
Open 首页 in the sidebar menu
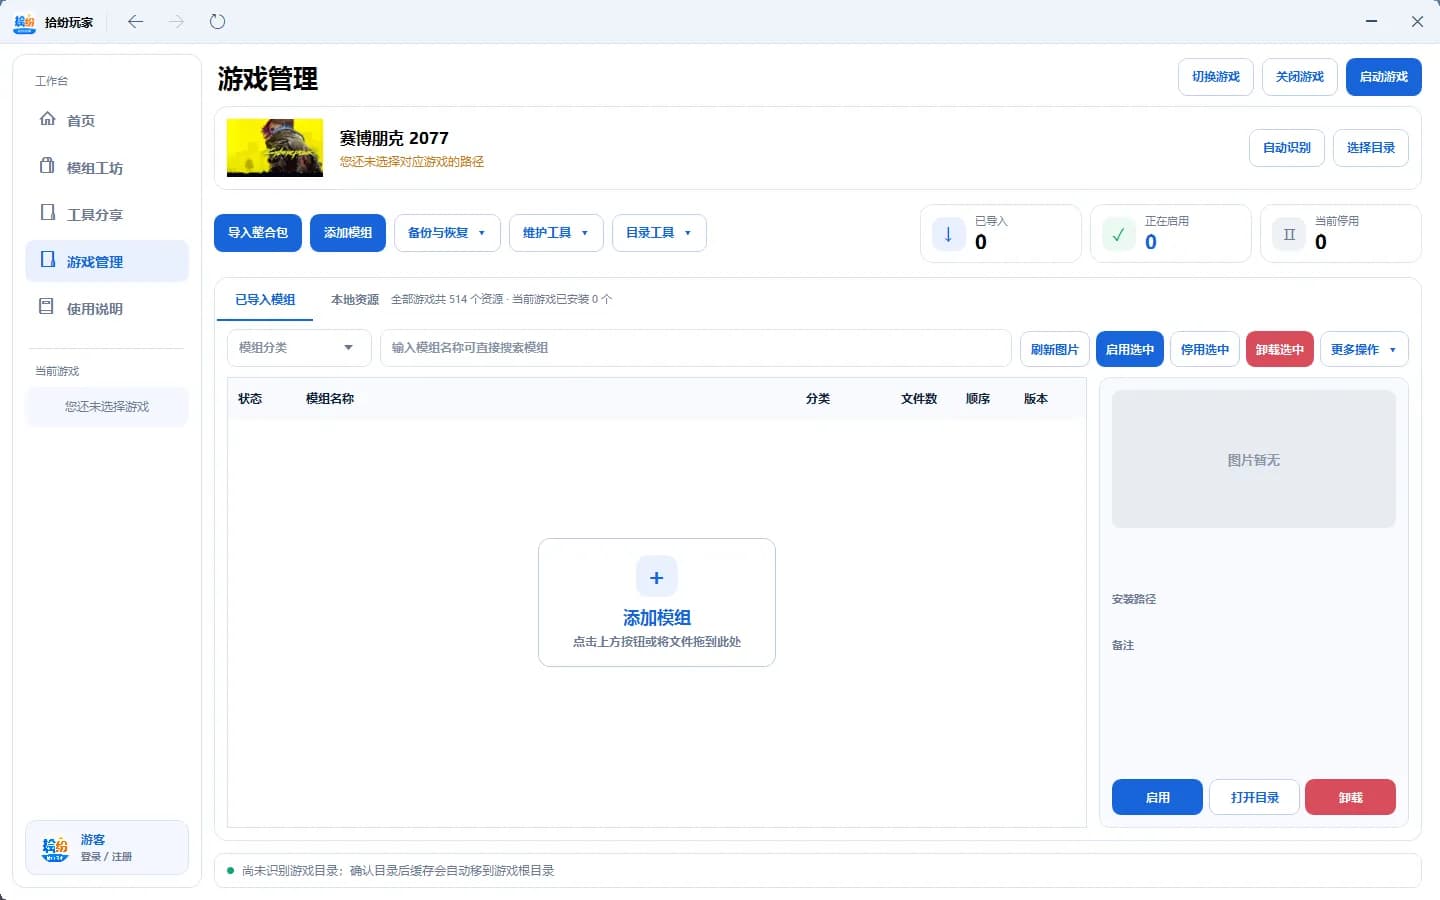coord(107,120)
